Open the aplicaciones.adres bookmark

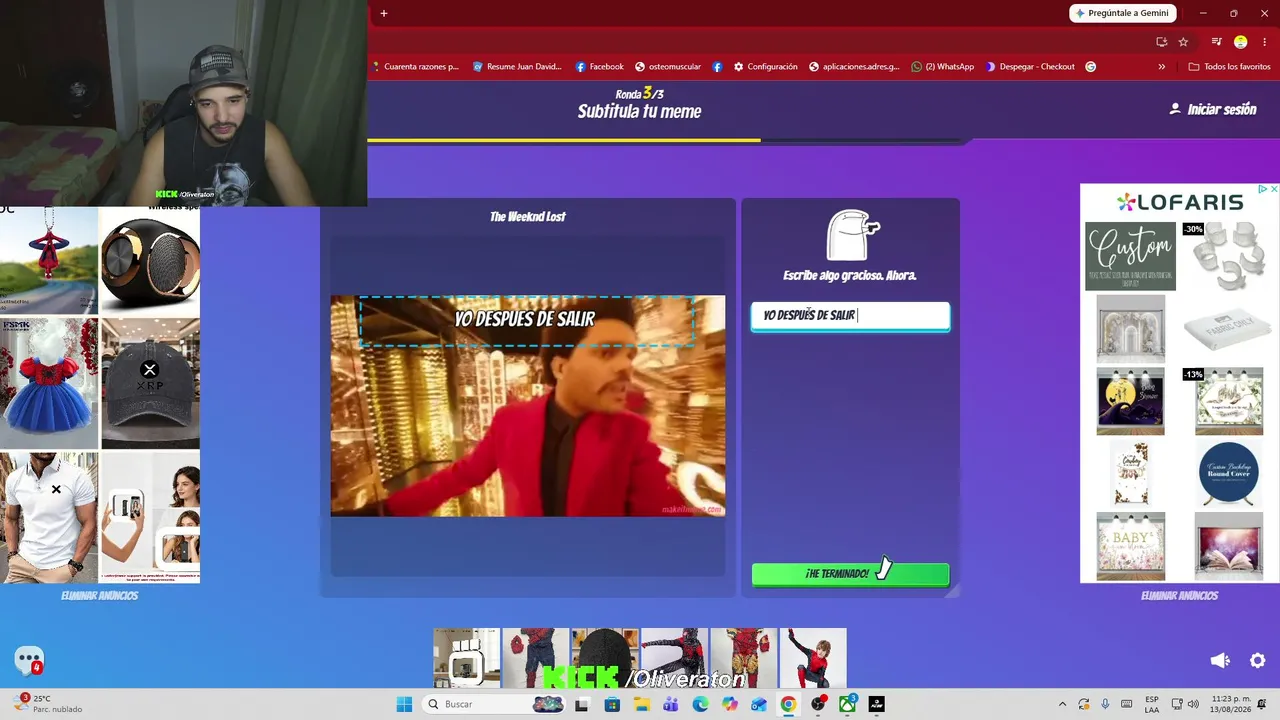click(854, 67)
